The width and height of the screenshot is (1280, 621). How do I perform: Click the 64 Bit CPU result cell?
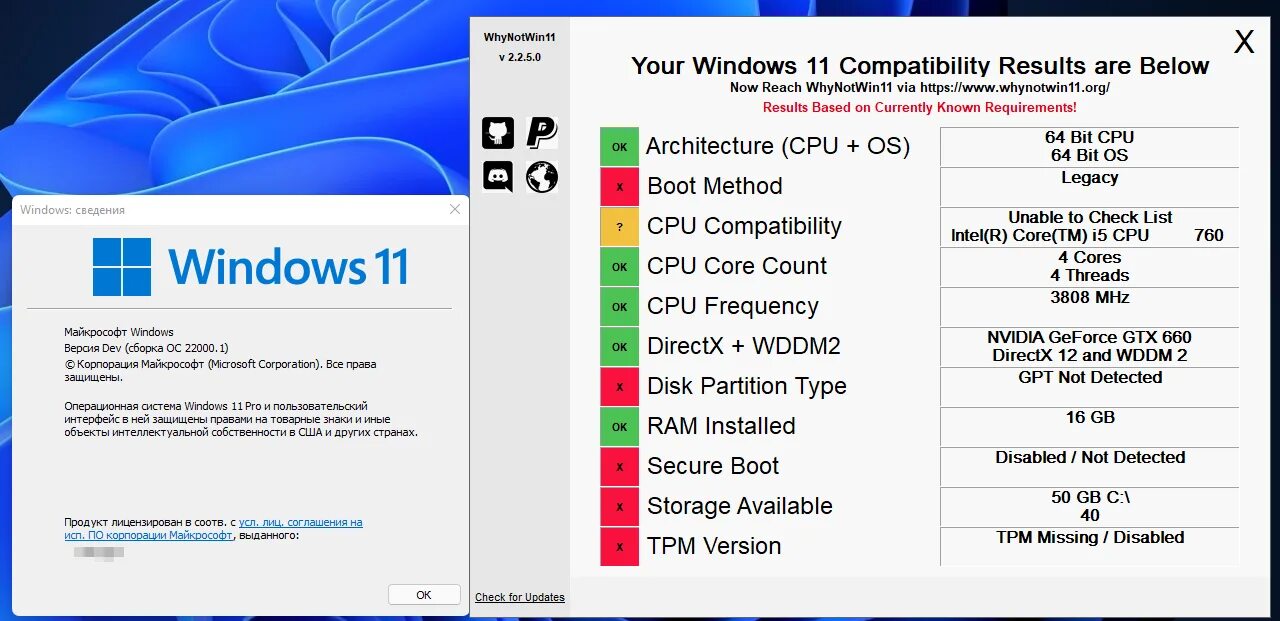pyautogui.click(x=1090, y=146)
